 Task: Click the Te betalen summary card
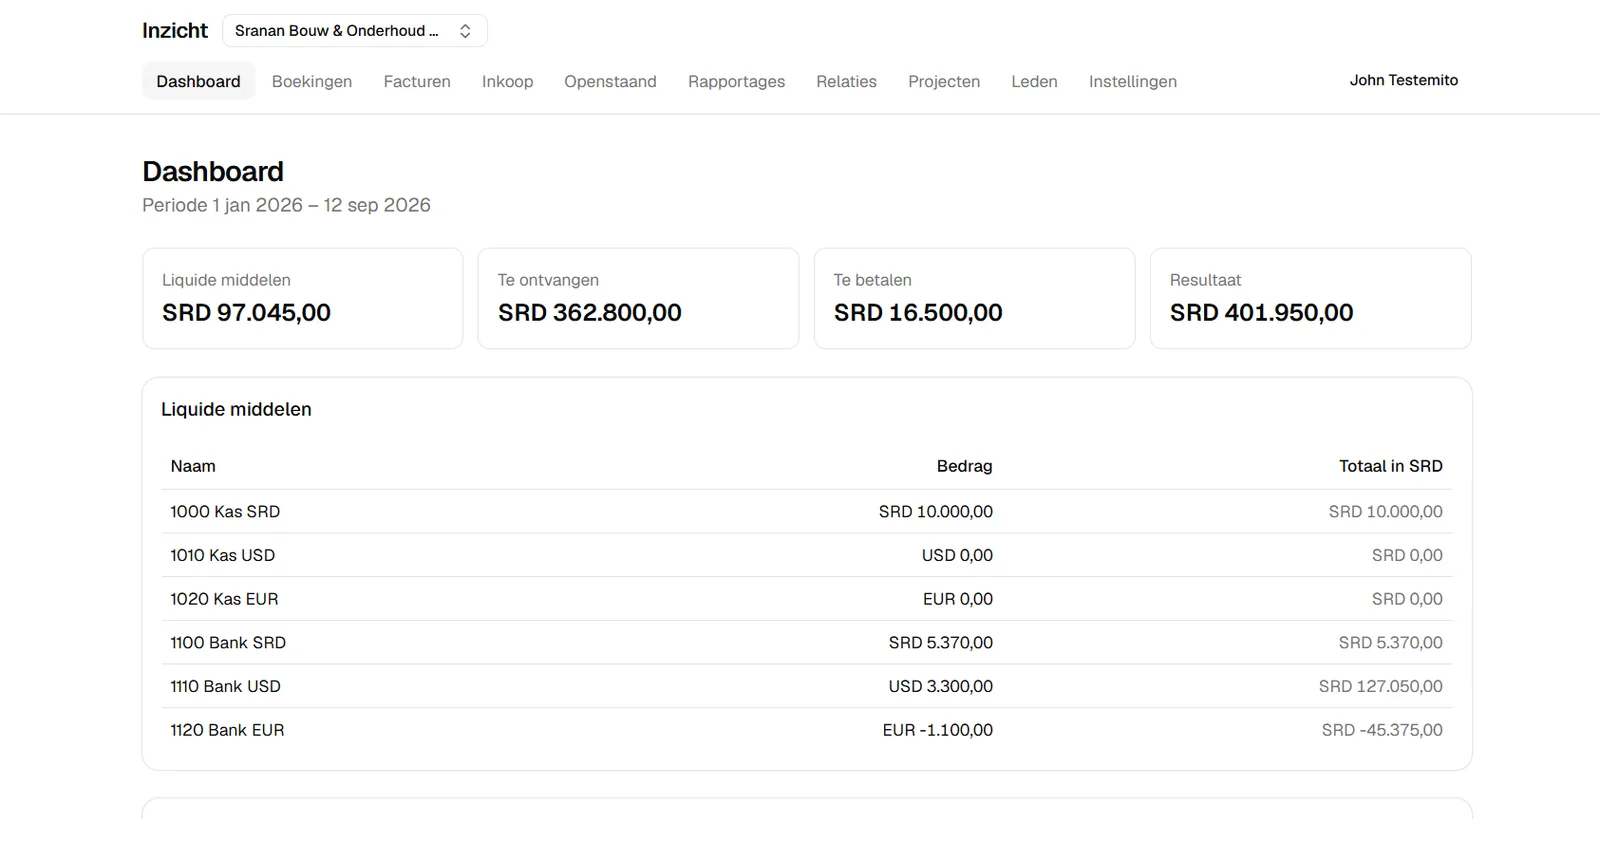(x=974, y=298)
